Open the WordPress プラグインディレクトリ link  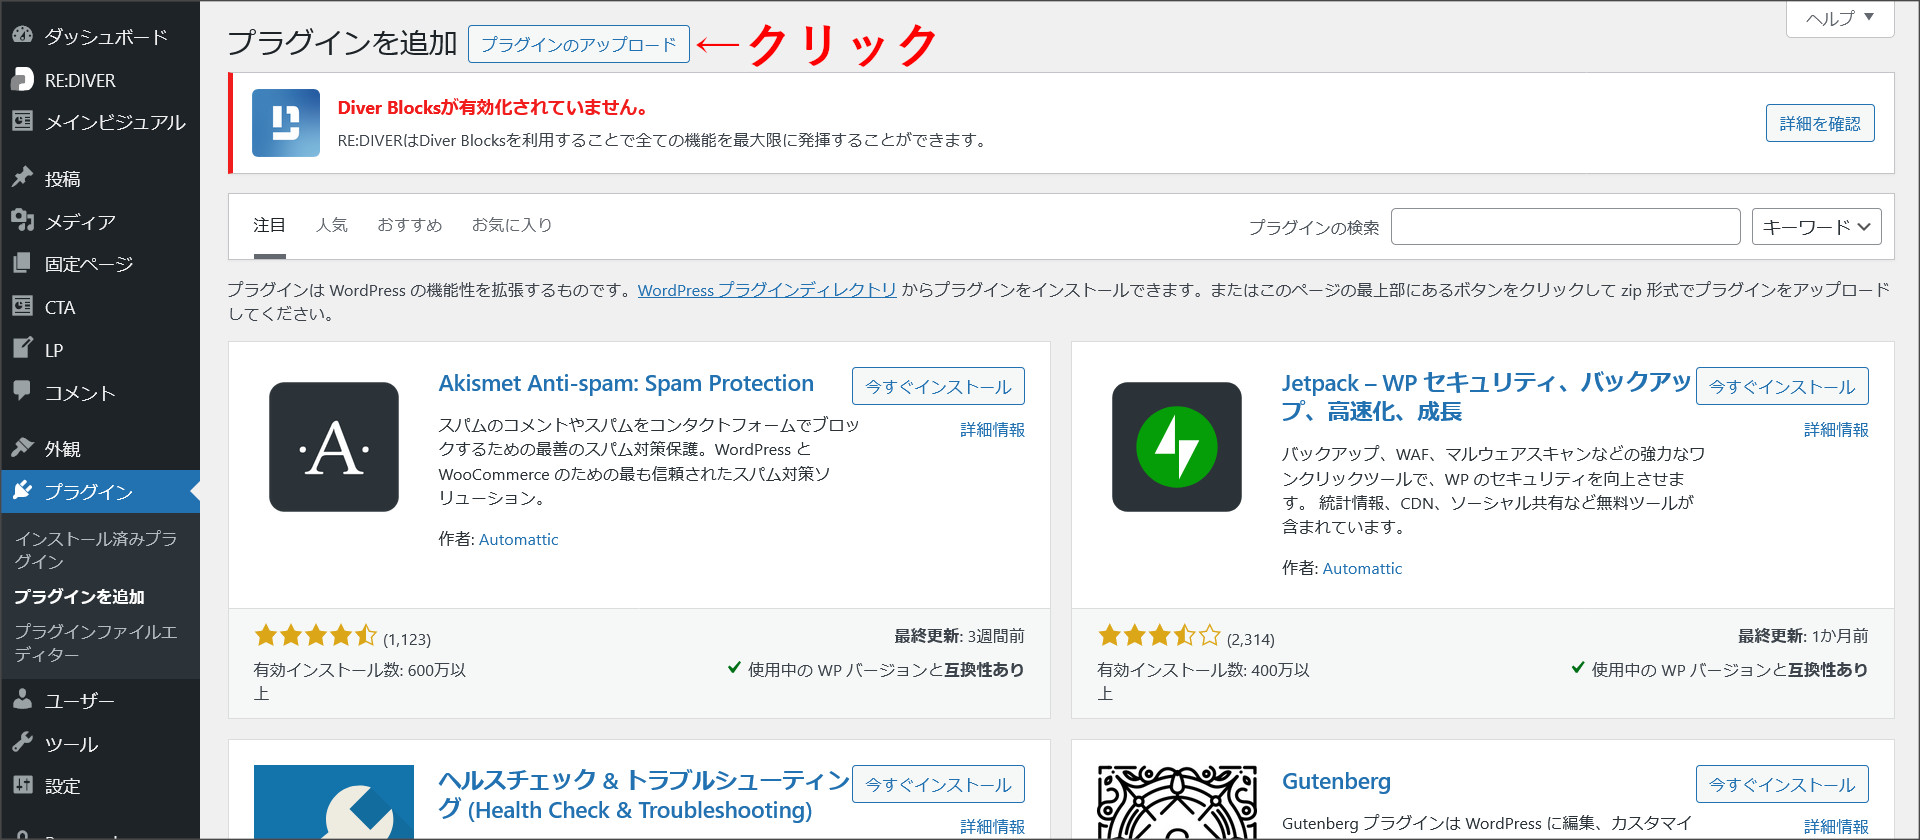click(767, 290)
